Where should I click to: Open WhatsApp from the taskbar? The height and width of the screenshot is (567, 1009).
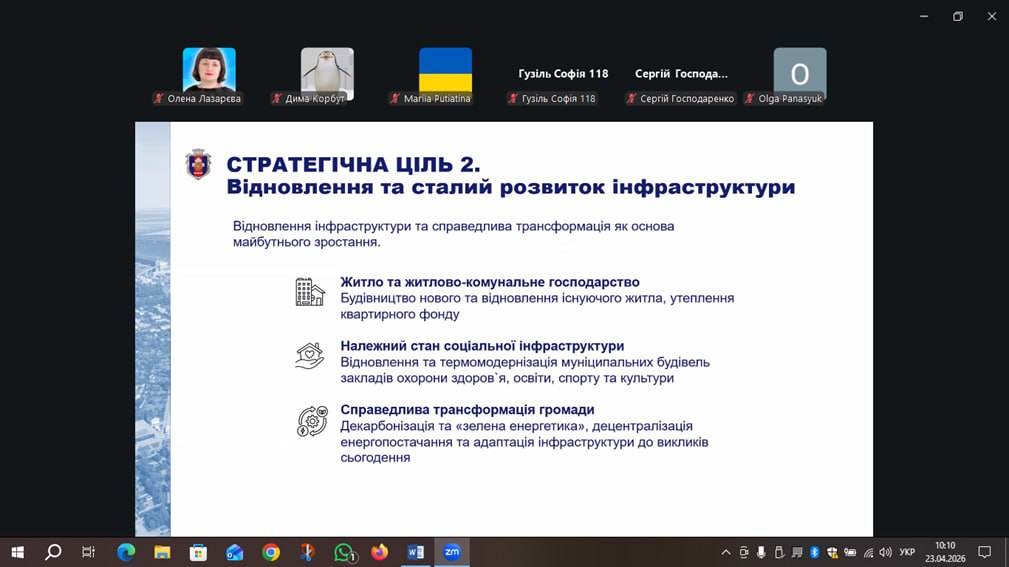pyautogui.click(x=344, y=552)
